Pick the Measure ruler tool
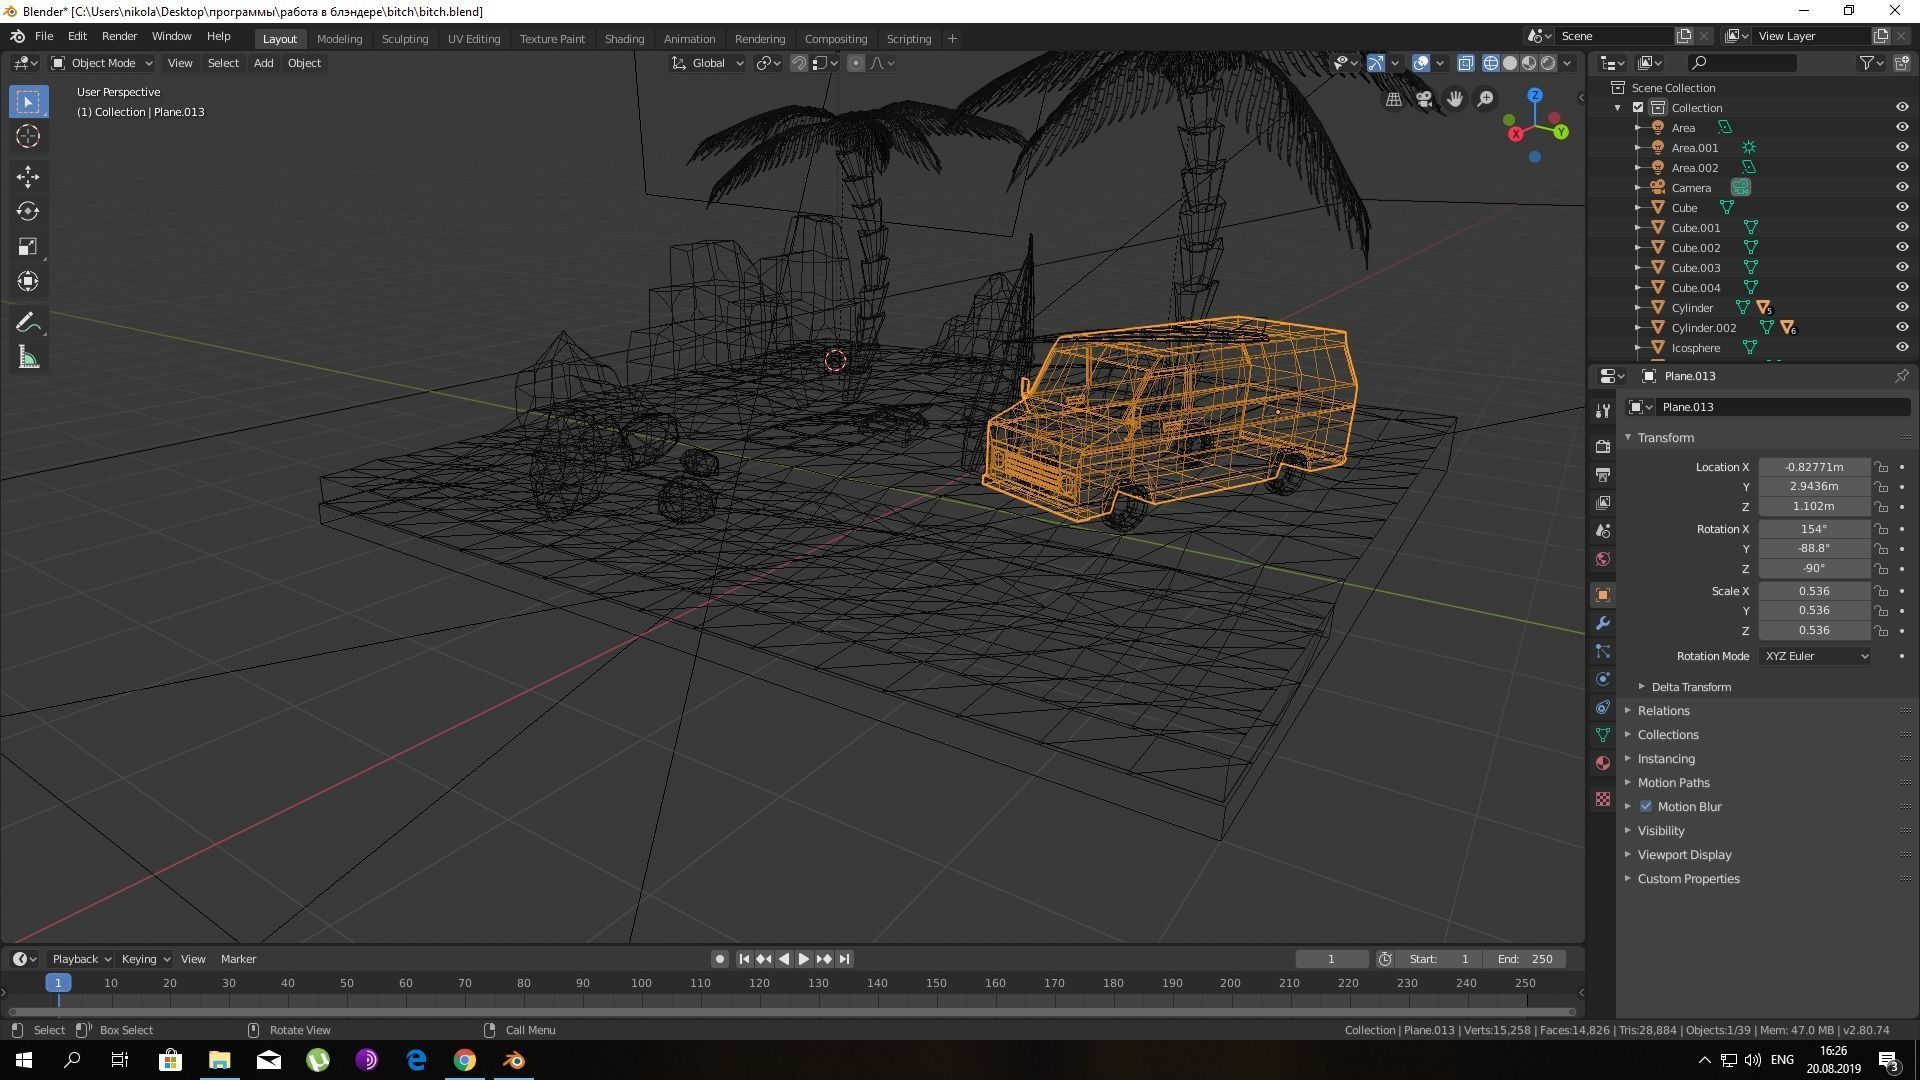This screenshot has height=1080, width=1920. point(28,357)
